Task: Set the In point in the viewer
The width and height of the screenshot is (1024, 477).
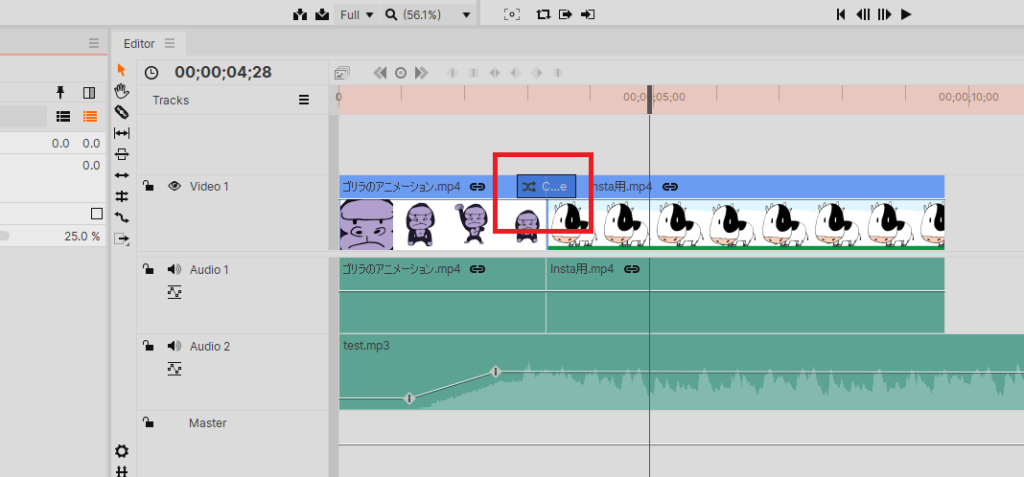Action: coord(566,14)
